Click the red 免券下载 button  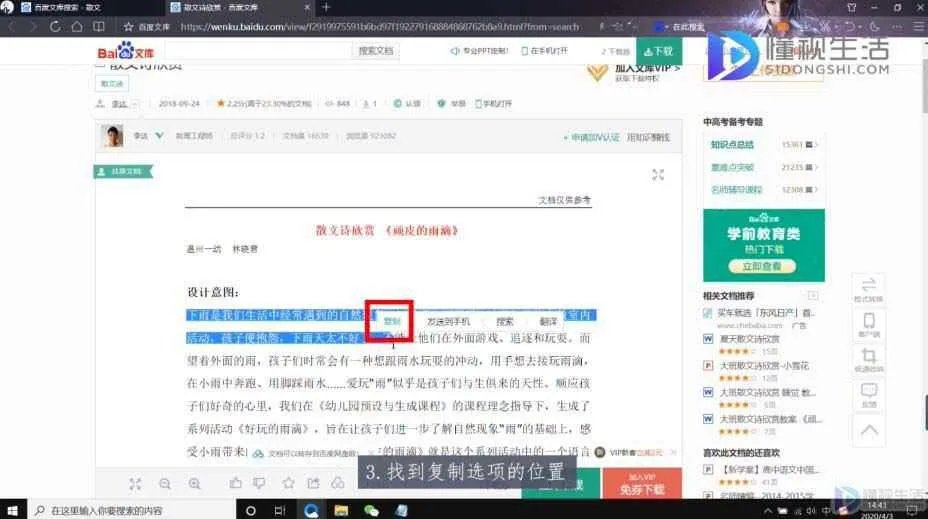point(642,483)
